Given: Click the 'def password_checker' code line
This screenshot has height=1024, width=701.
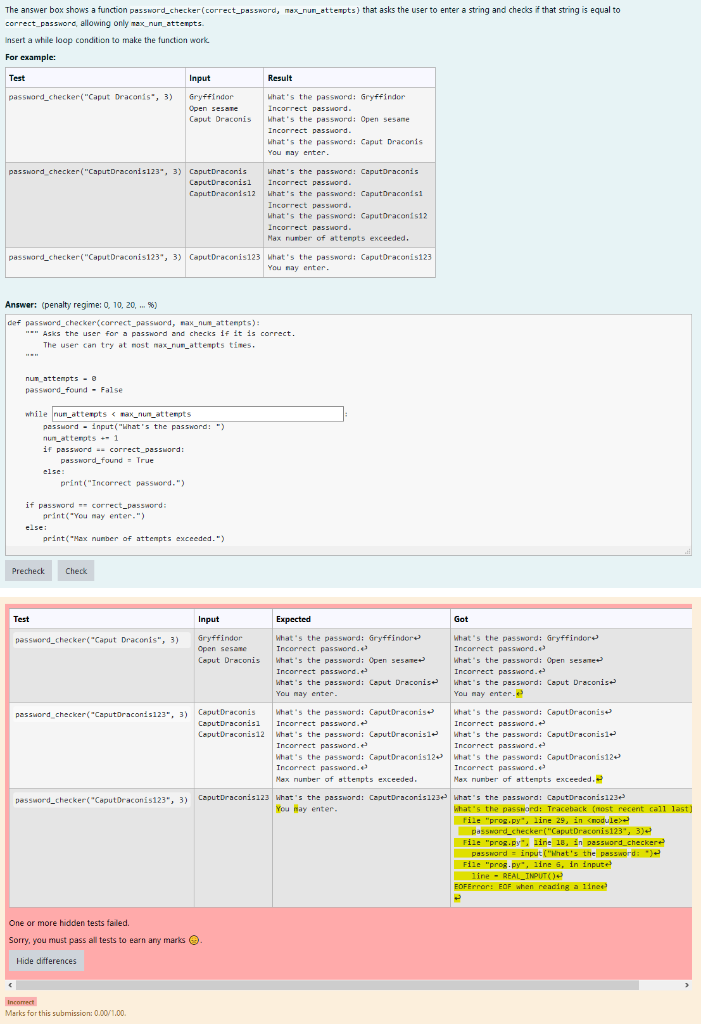Looking at the screenshot, I should 134,323.
